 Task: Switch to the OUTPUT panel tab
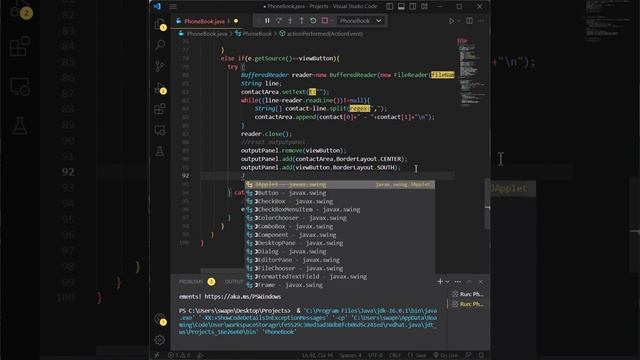(234, 282)
